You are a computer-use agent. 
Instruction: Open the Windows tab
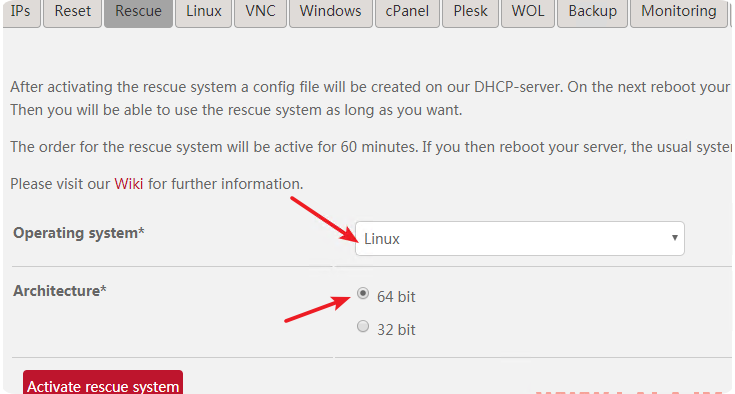pos(330,13)
